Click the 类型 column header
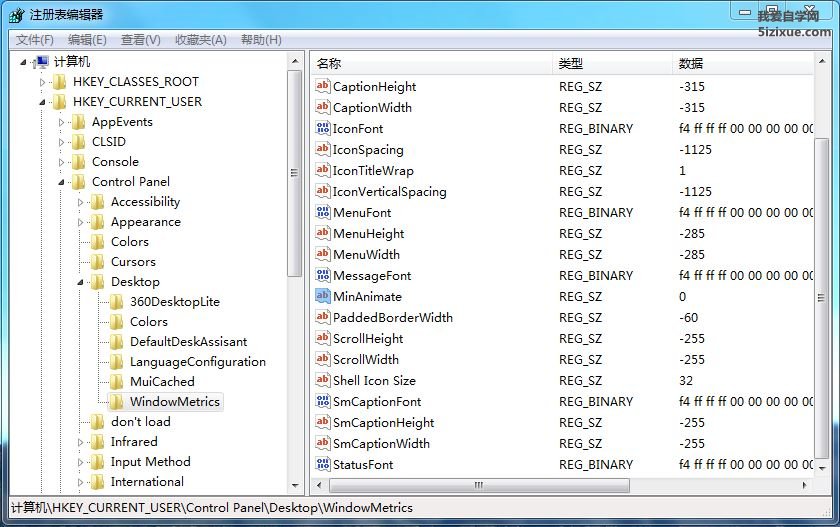Screen dimensions: 840x527 612,63
